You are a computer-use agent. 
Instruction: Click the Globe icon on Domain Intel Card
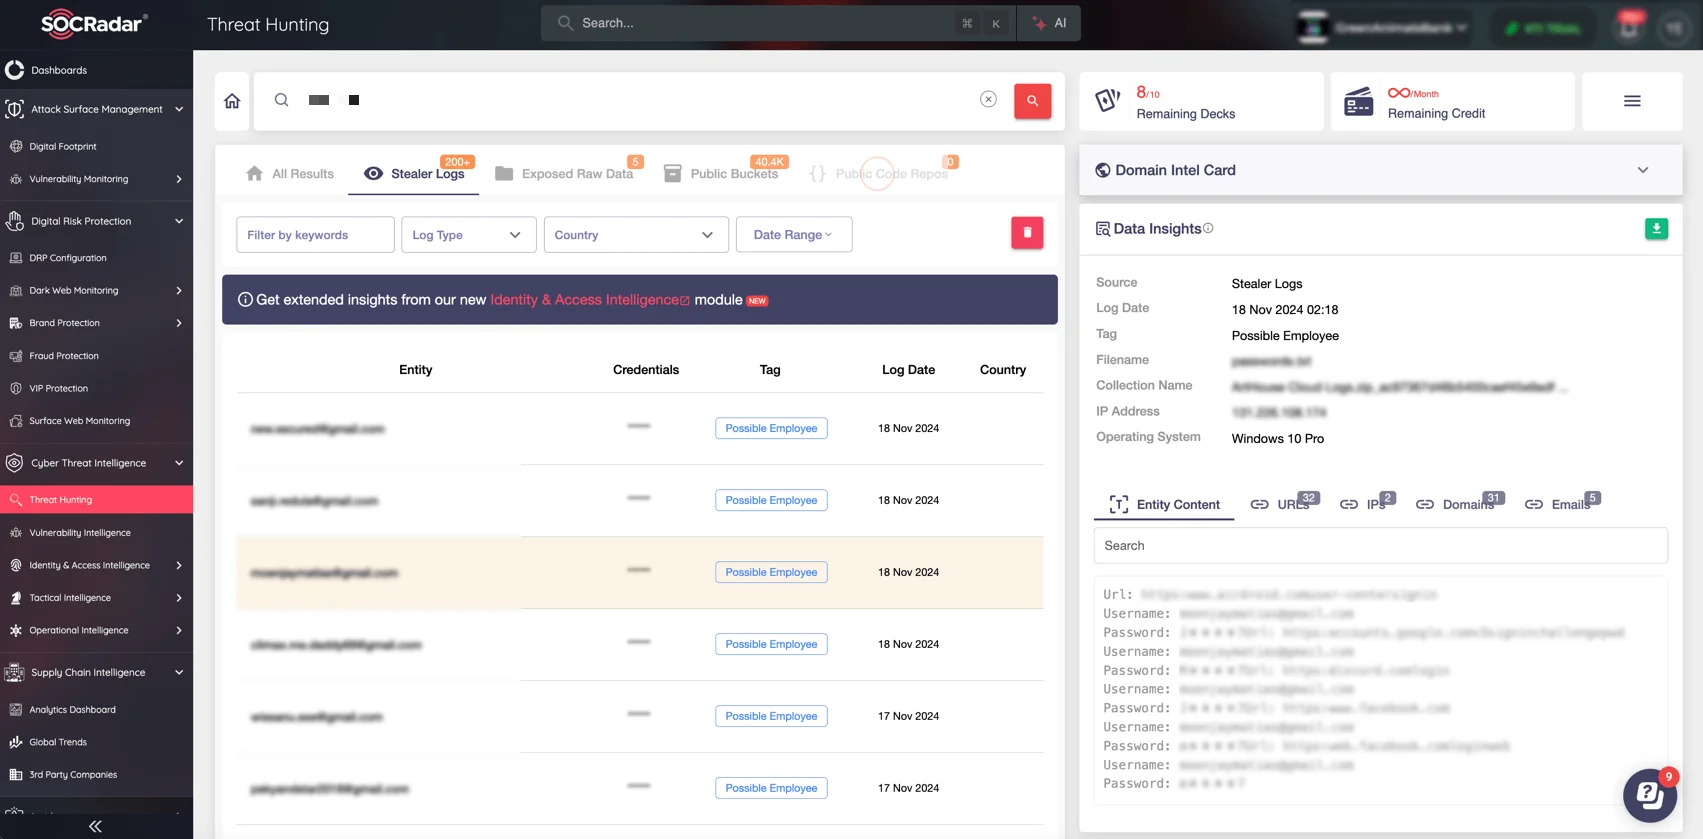pos(1103,170)
